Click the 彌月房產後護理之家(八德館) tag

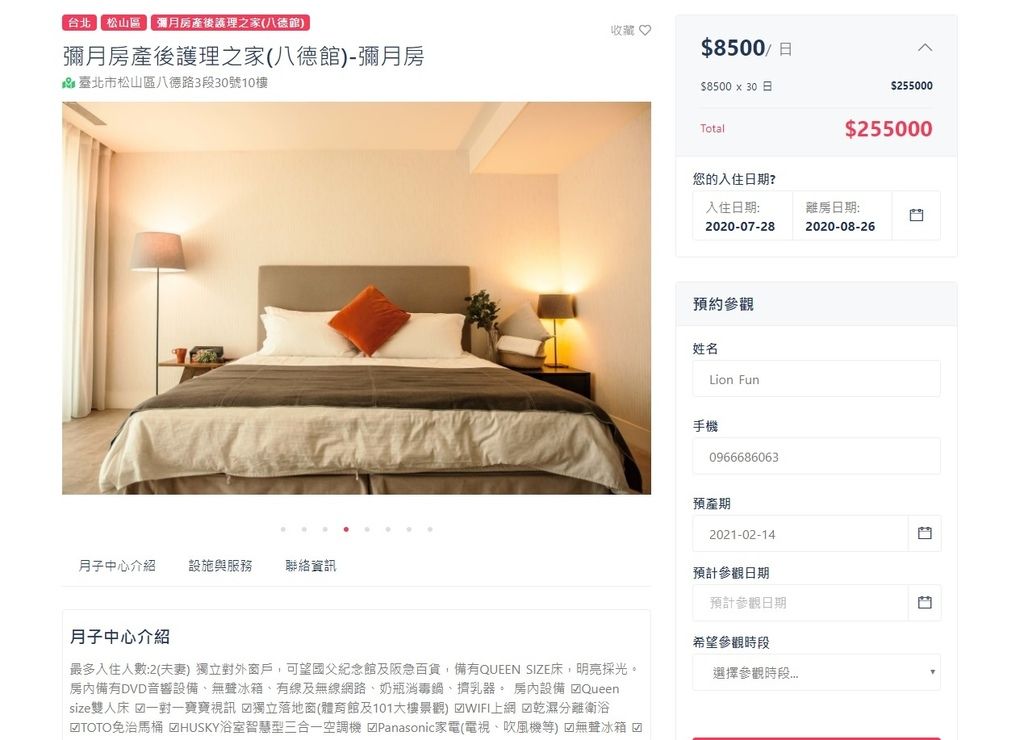[231, 22]
